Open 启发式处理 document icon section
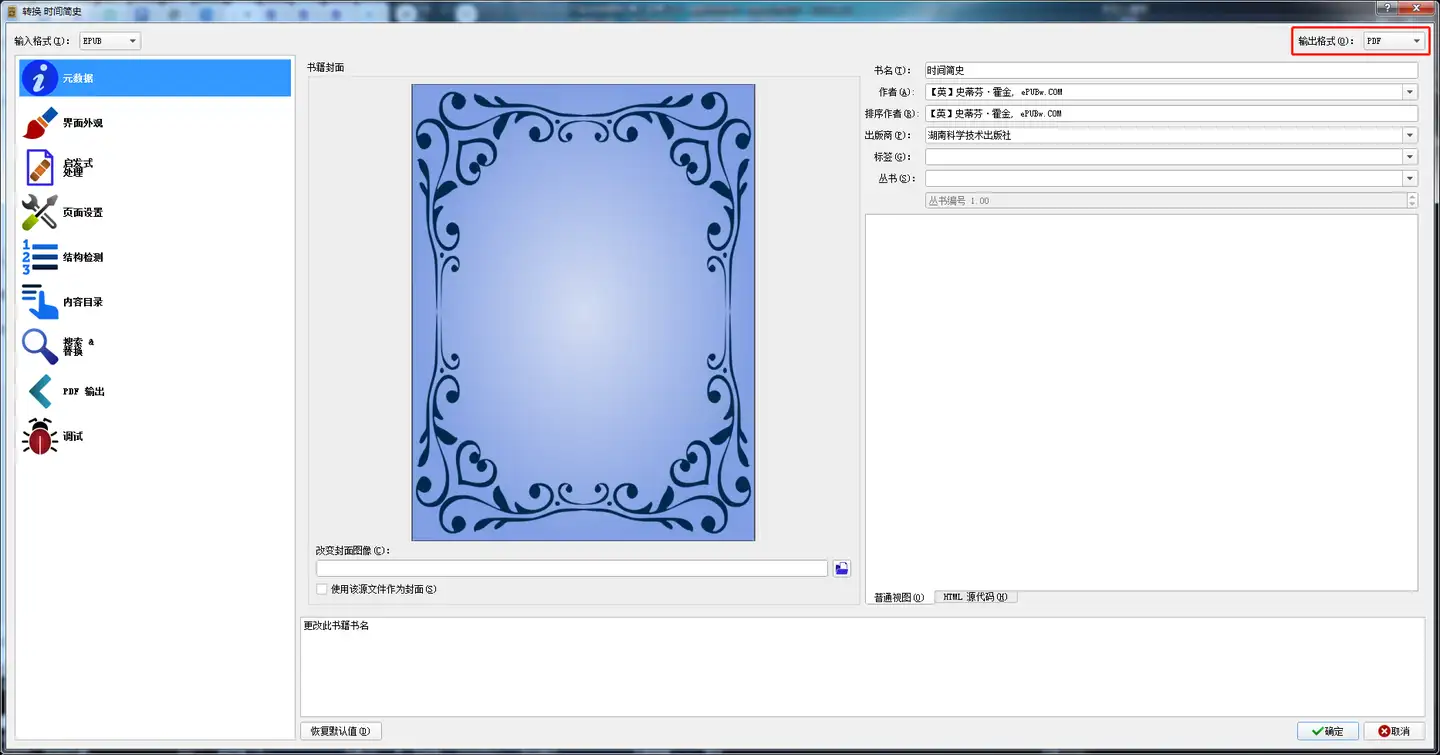The image size is (1440, 755). tap(40, 167)
